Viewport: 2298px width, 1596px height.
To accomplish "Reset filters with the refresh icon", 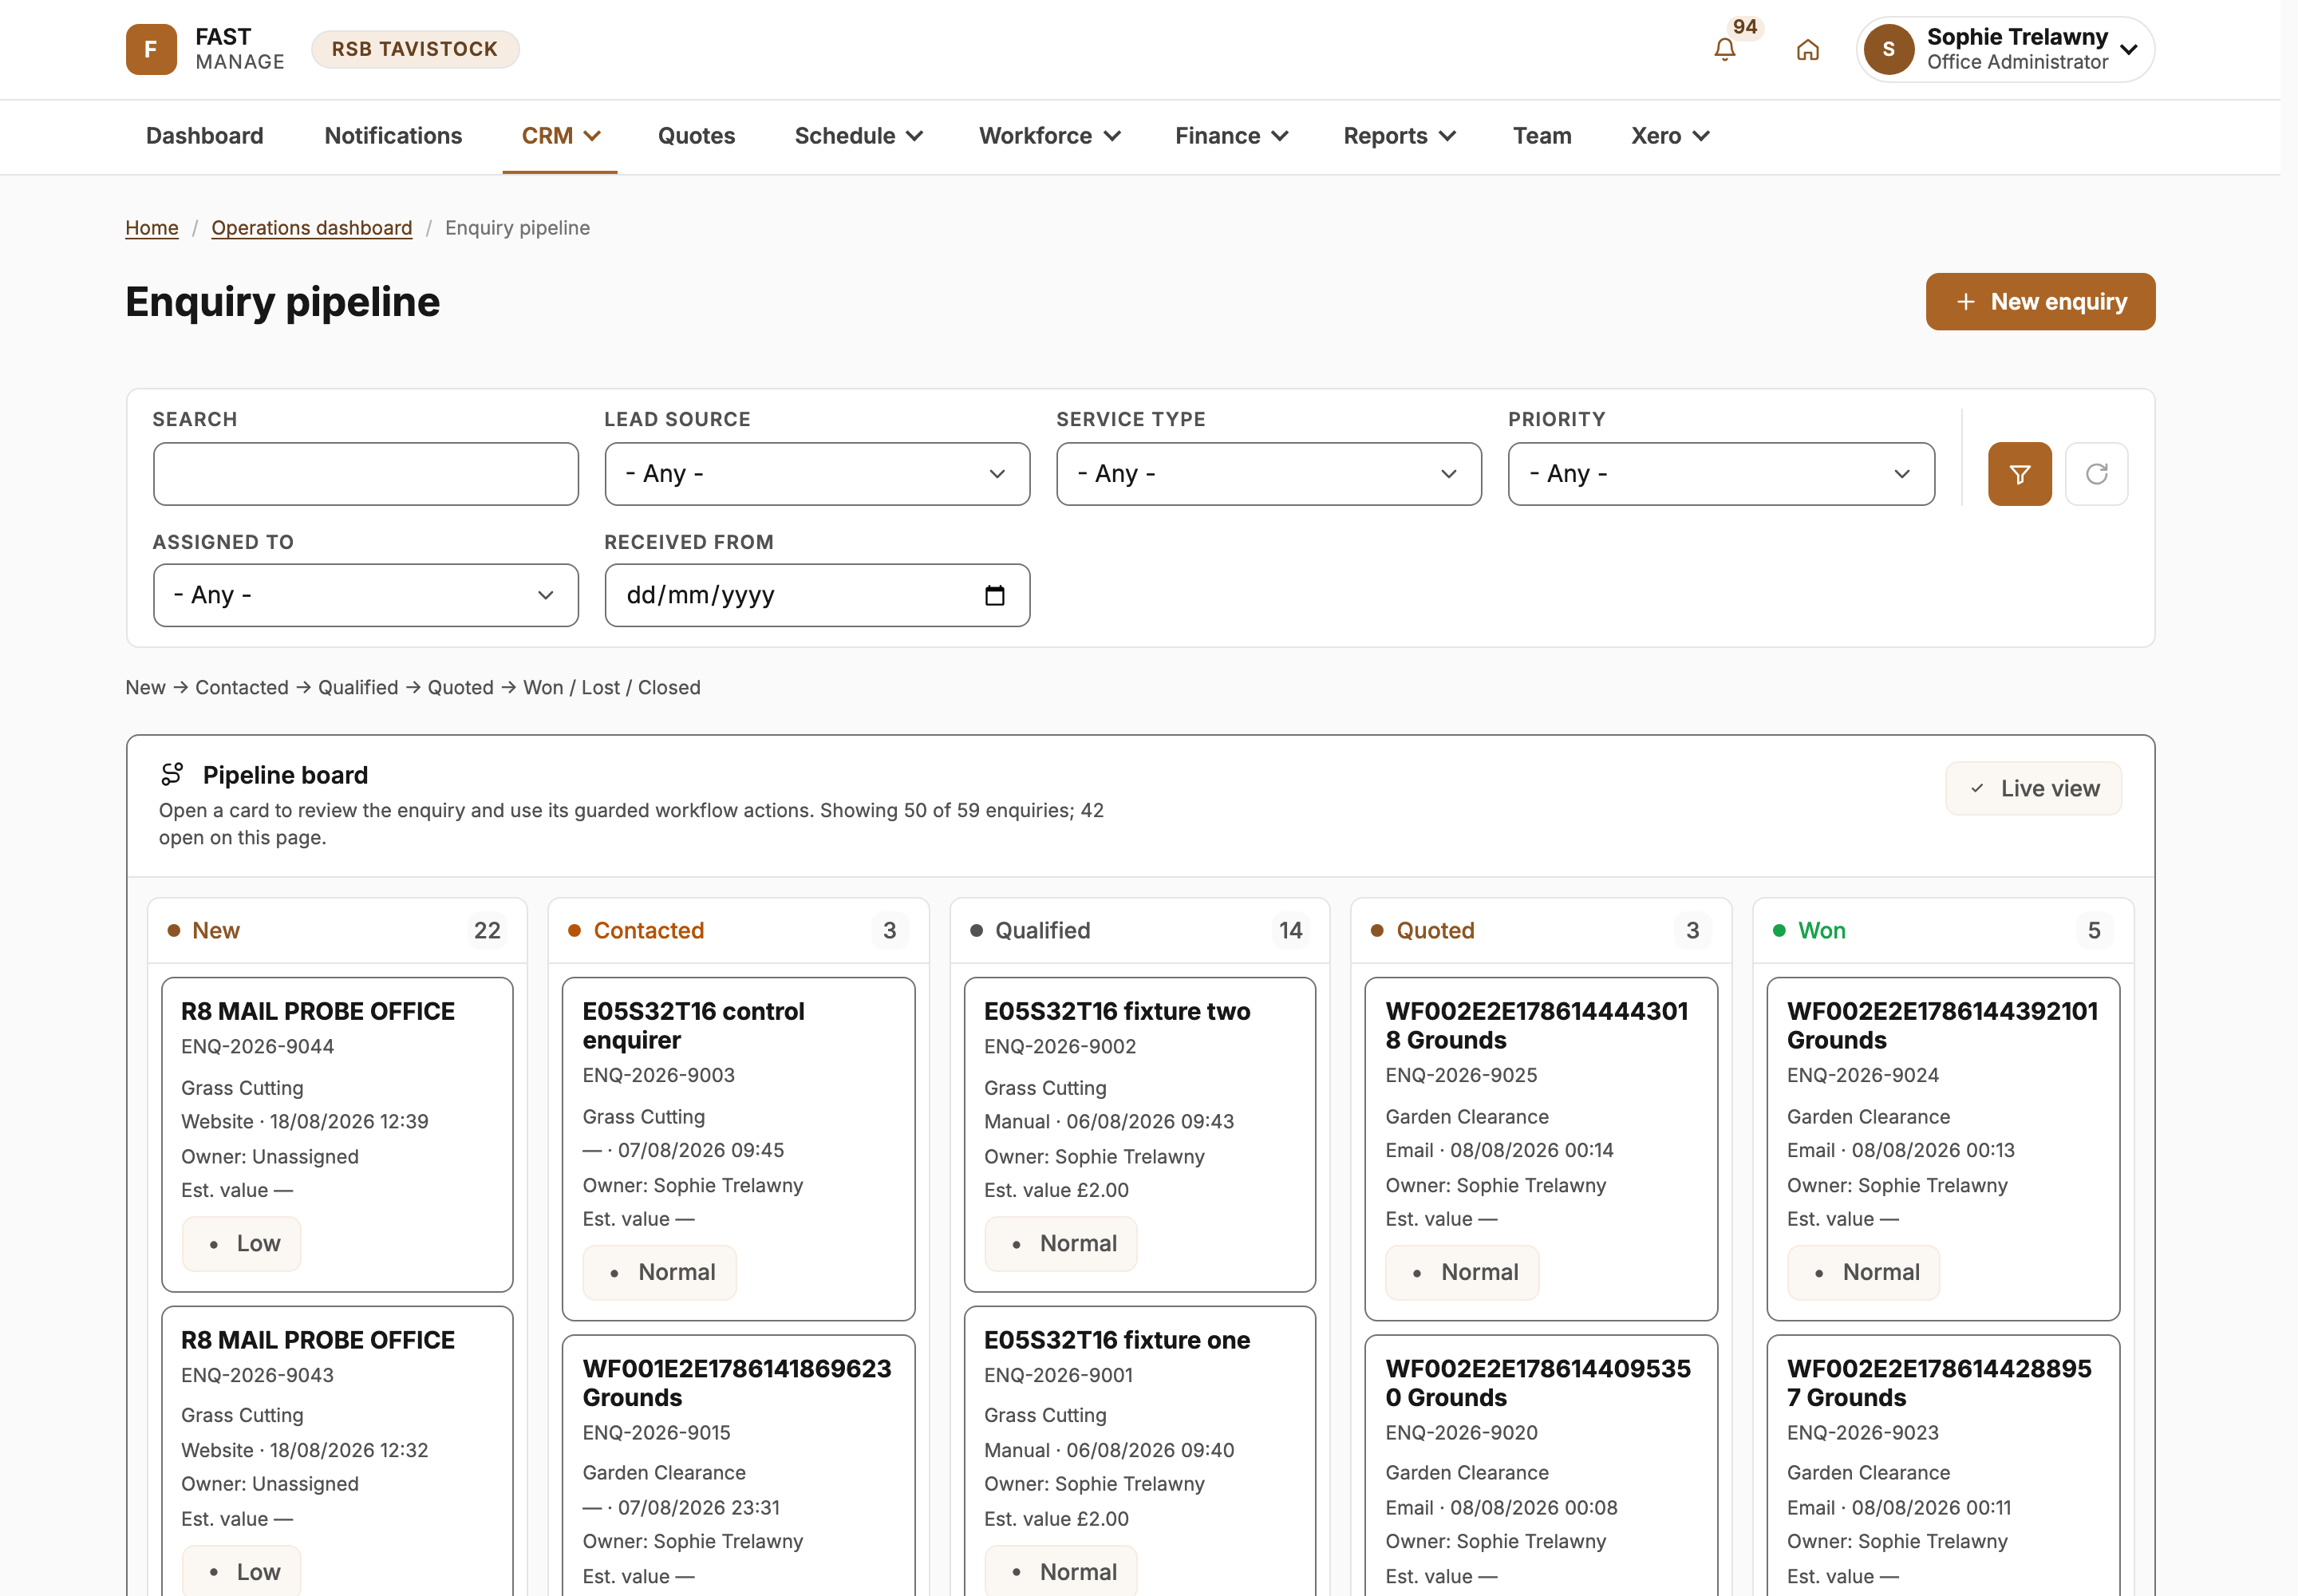I will click(x=2096, y=474).
